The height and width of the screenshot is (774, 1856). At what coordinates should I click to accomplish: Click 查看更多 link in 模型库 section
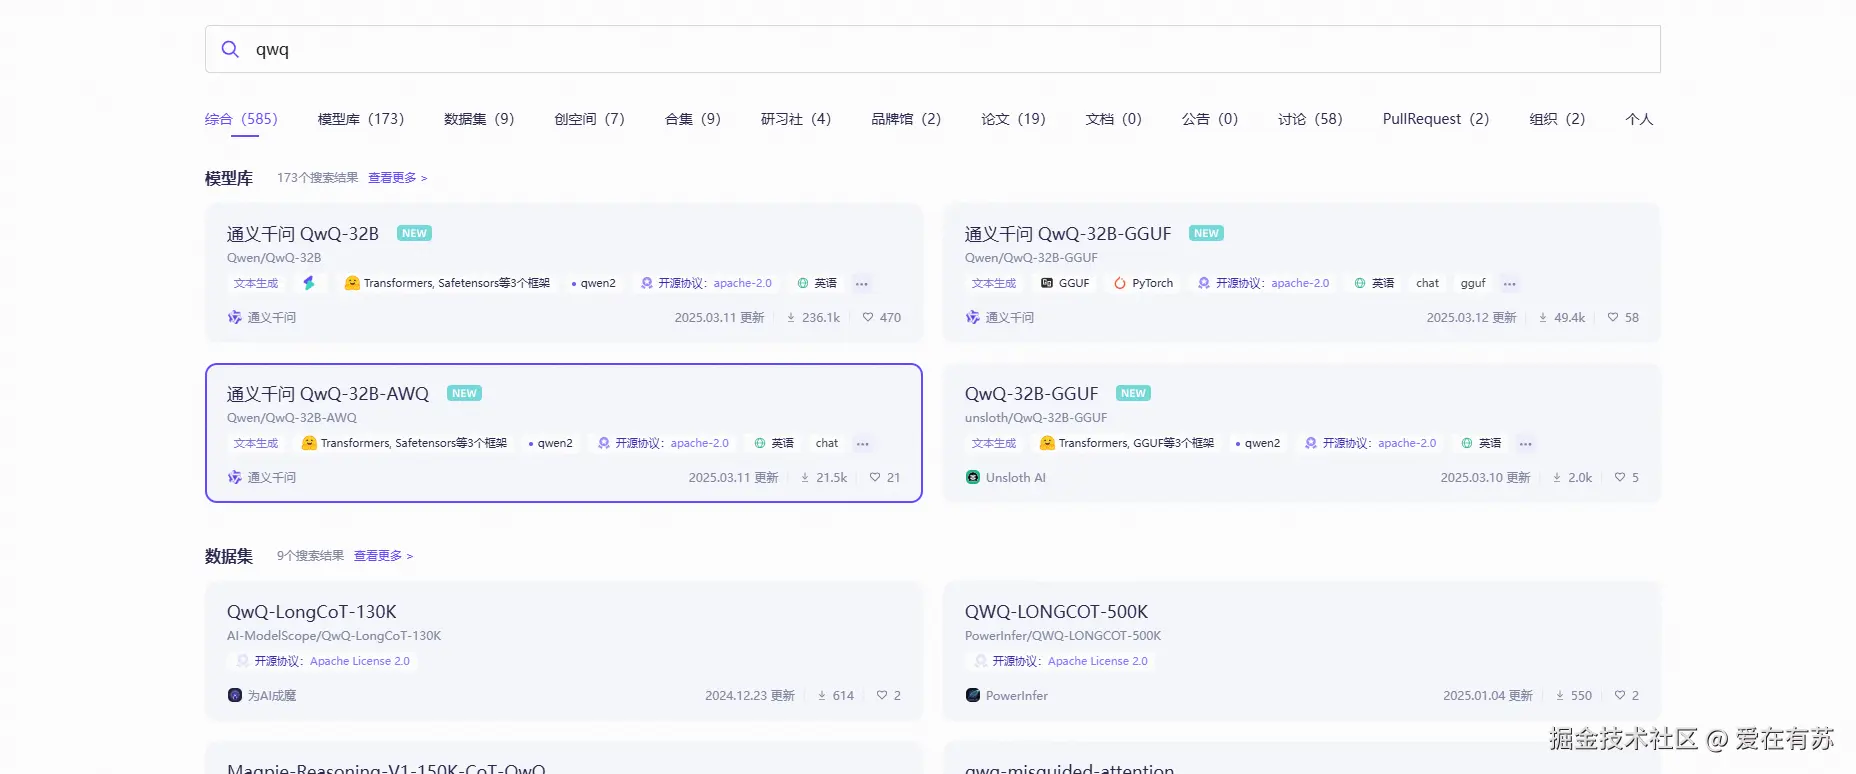pos(397,178)
